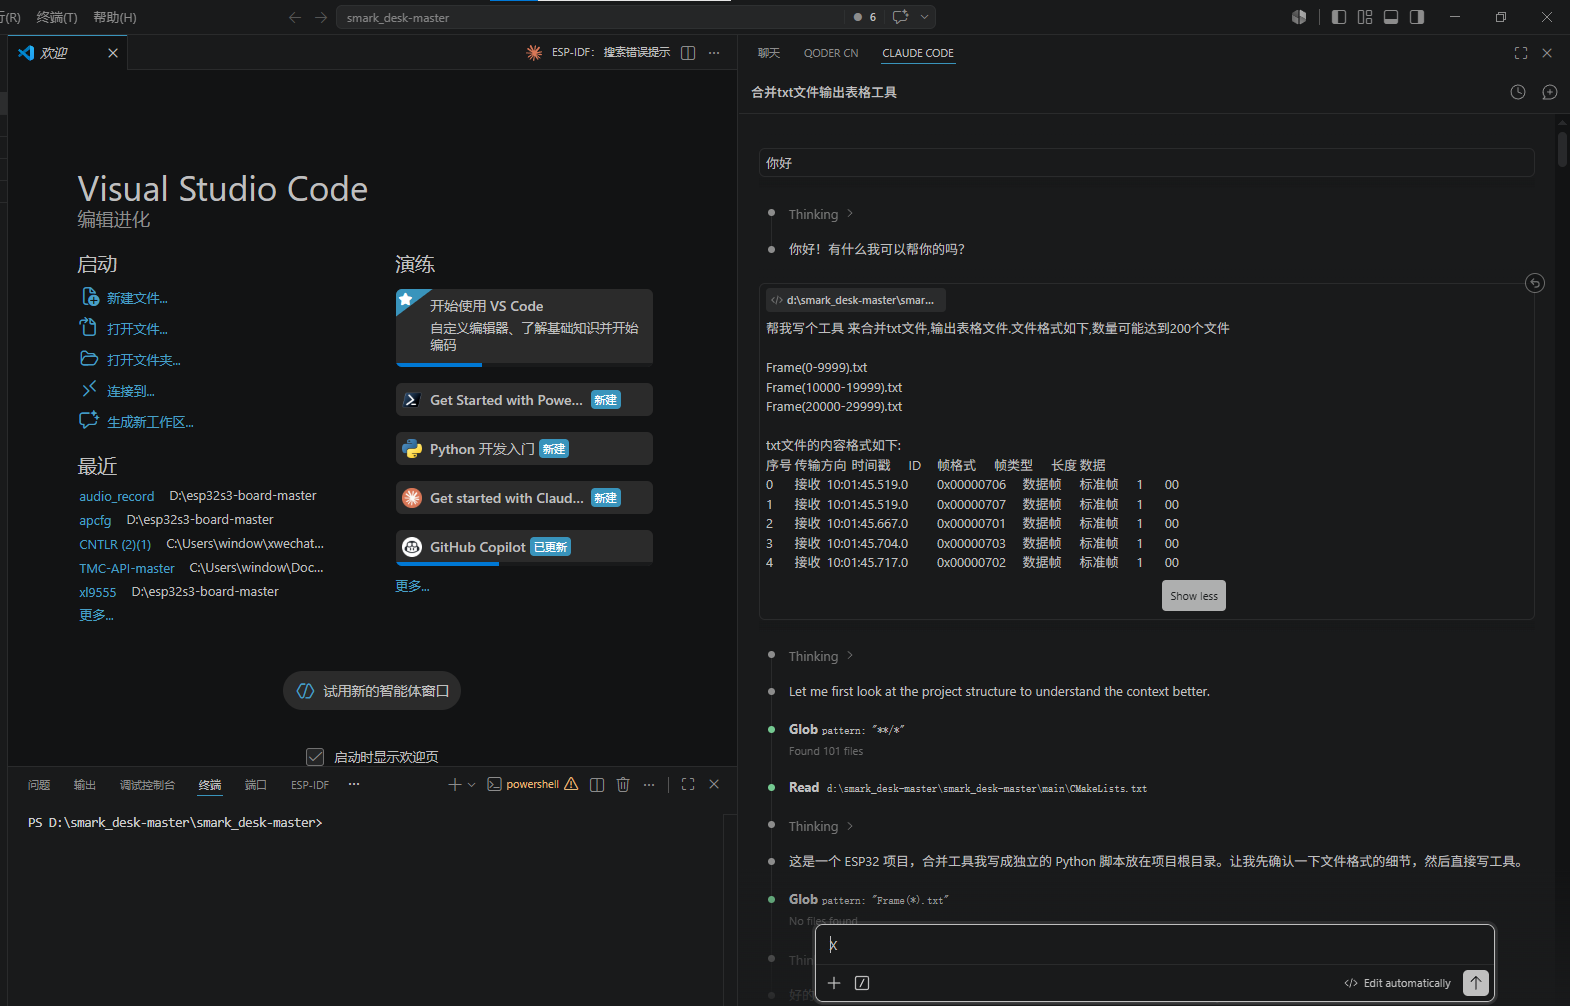The width and height of the screenshot is (1570, 1006).
Task: Open Get started with Claude walkthrough
Action: [x=524, y=498]
